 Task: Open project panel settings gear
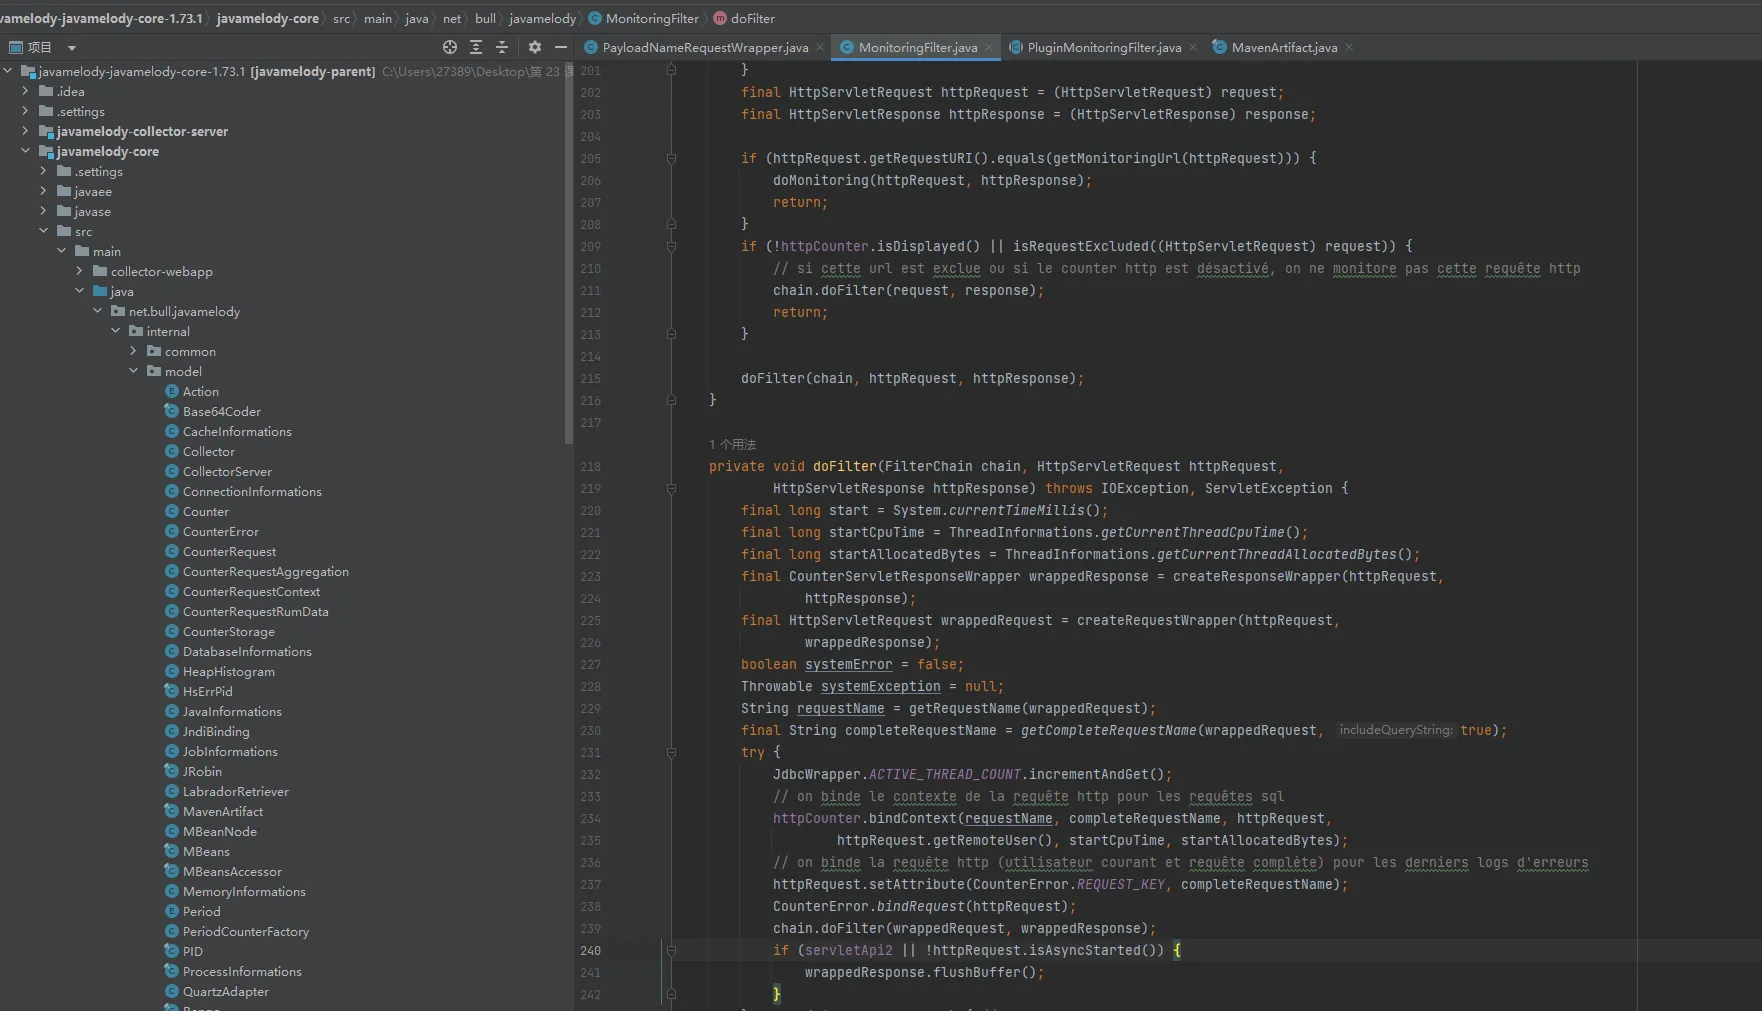click(535, 47)
